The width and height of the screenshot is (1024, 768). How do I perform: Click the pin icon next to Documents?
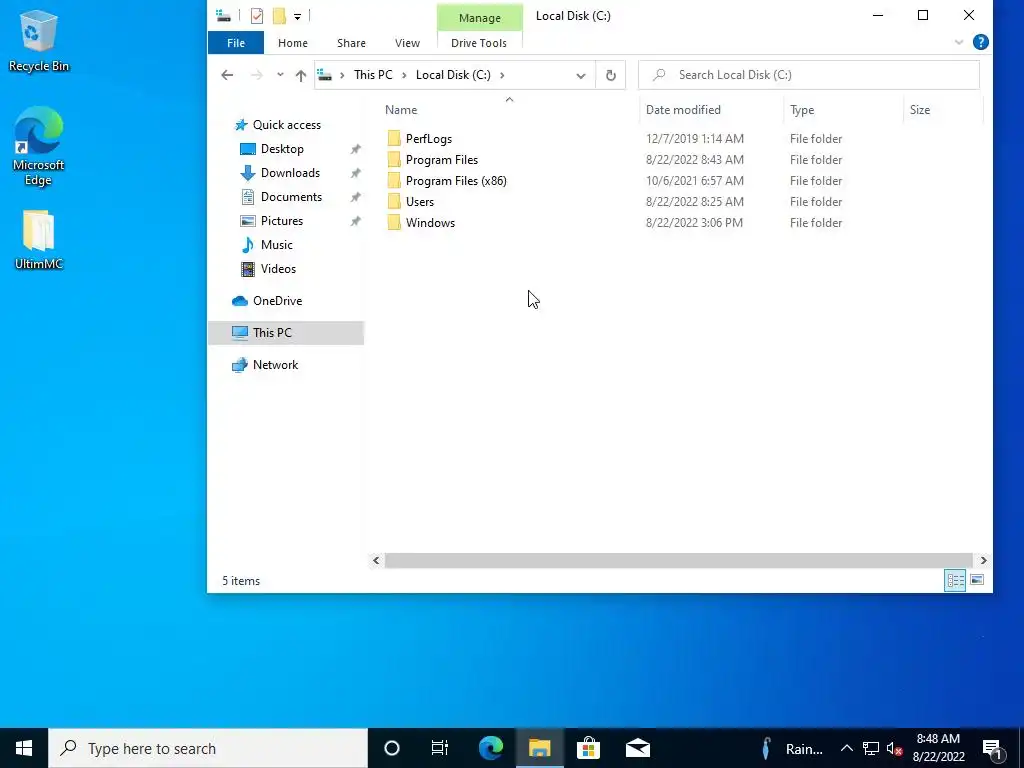tap(355, 197)
